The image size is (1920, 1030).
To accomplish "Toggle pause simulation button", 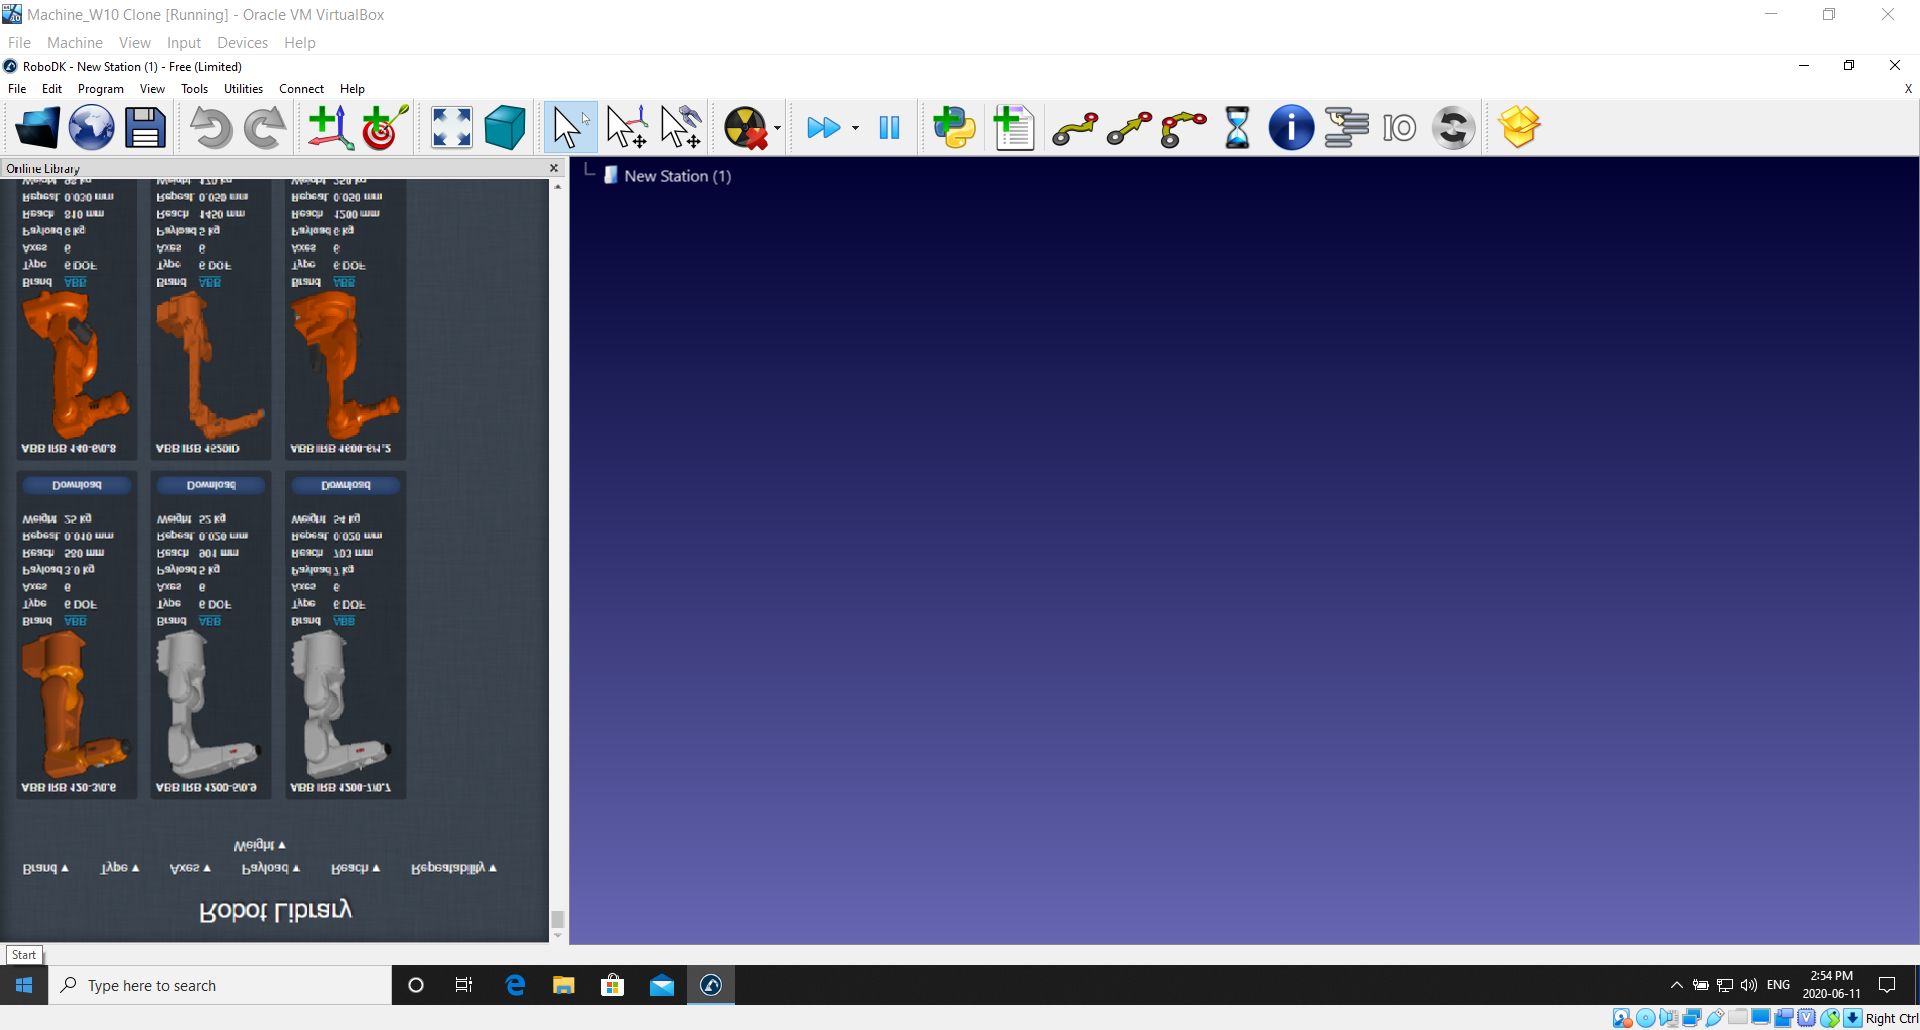I will pos(889,128).
